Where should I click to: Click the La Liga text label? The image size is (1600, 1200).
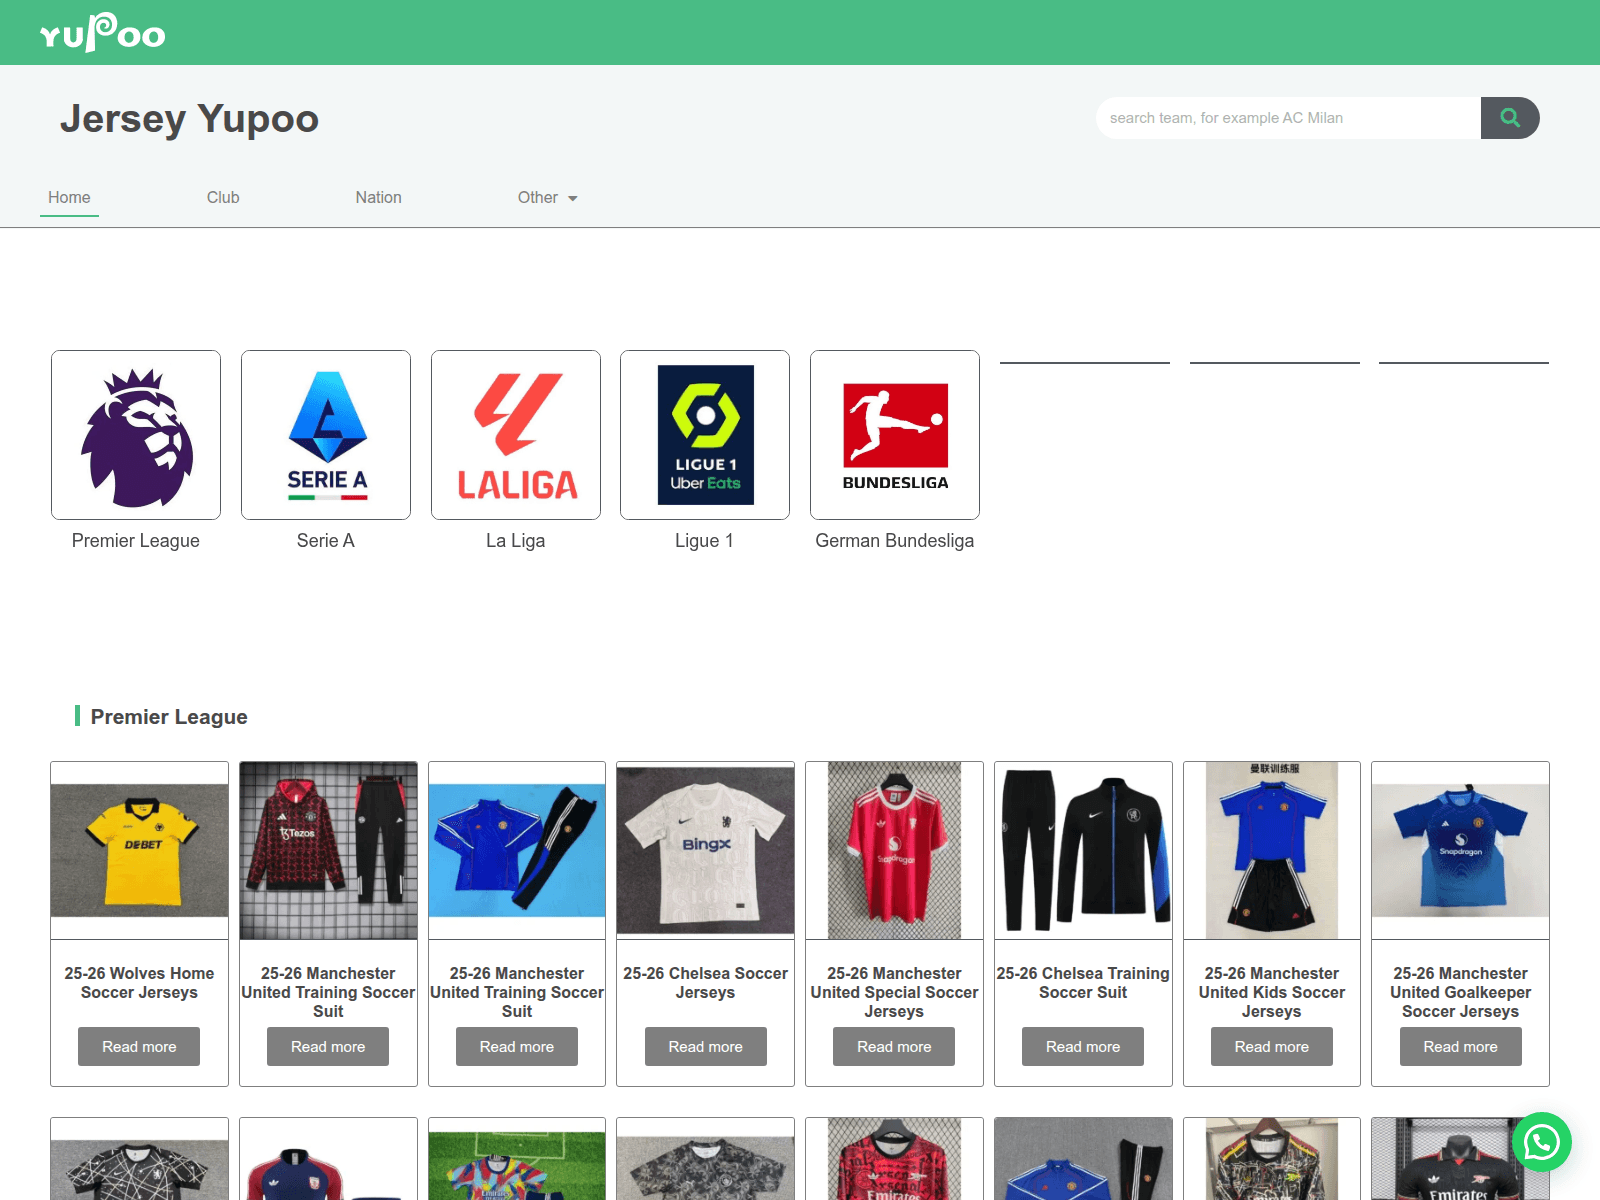516,541
